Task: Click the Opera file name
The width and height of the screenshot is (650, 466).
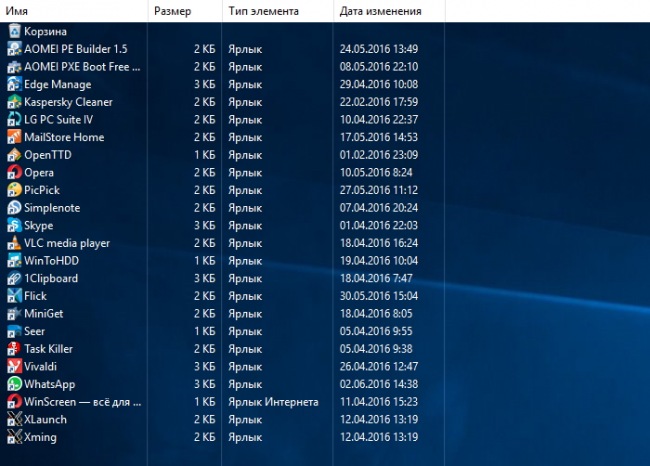Action: pyautogui.click(x=39, y=173)
